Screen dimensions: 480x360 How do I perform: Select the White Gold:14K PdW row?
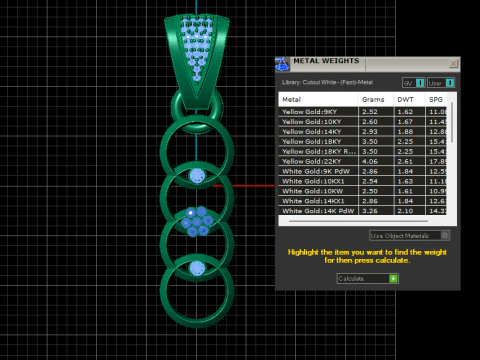click(363, 211)
